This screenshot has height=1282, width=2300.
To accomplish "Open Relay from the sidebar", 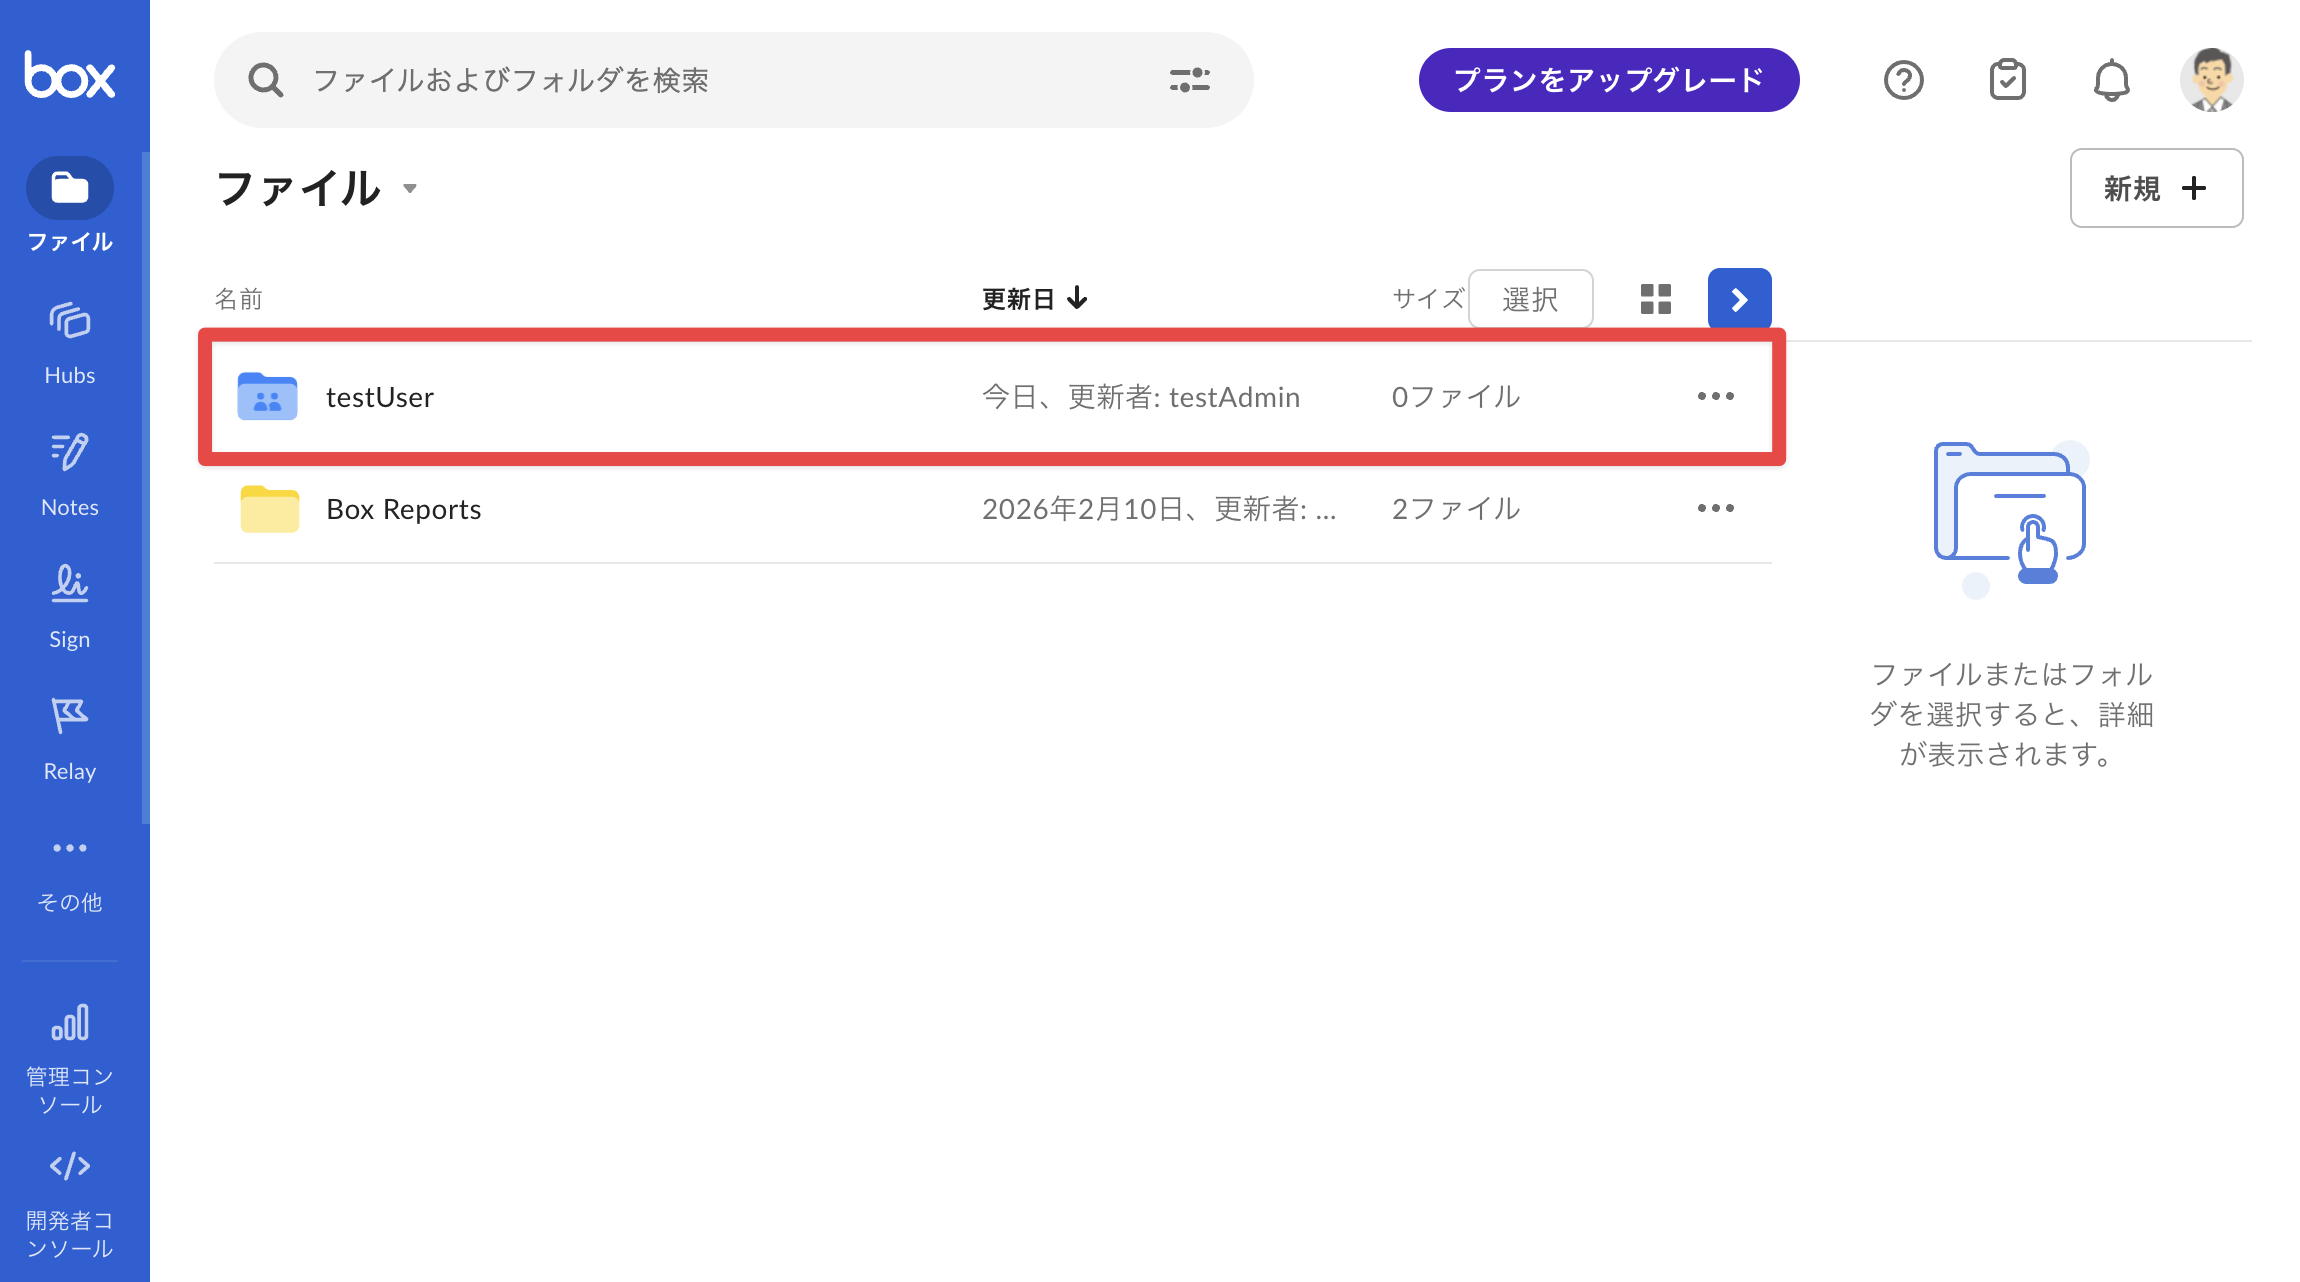I will click(x=70, y=739).
